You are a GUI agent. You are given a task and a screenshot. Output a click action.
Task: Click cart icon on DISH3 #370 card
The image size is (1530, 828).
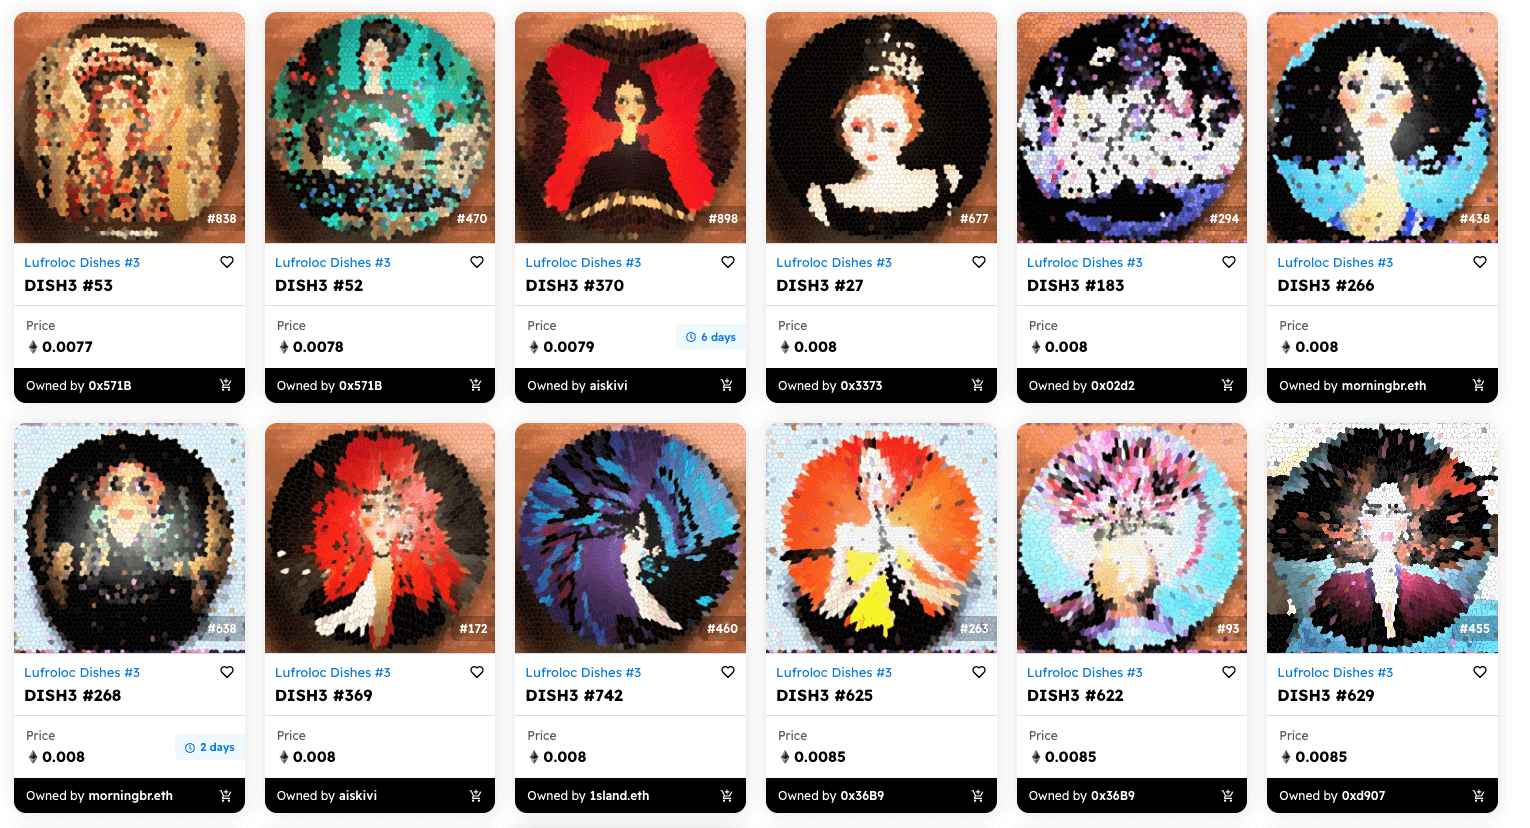click(x=727, y=385)
